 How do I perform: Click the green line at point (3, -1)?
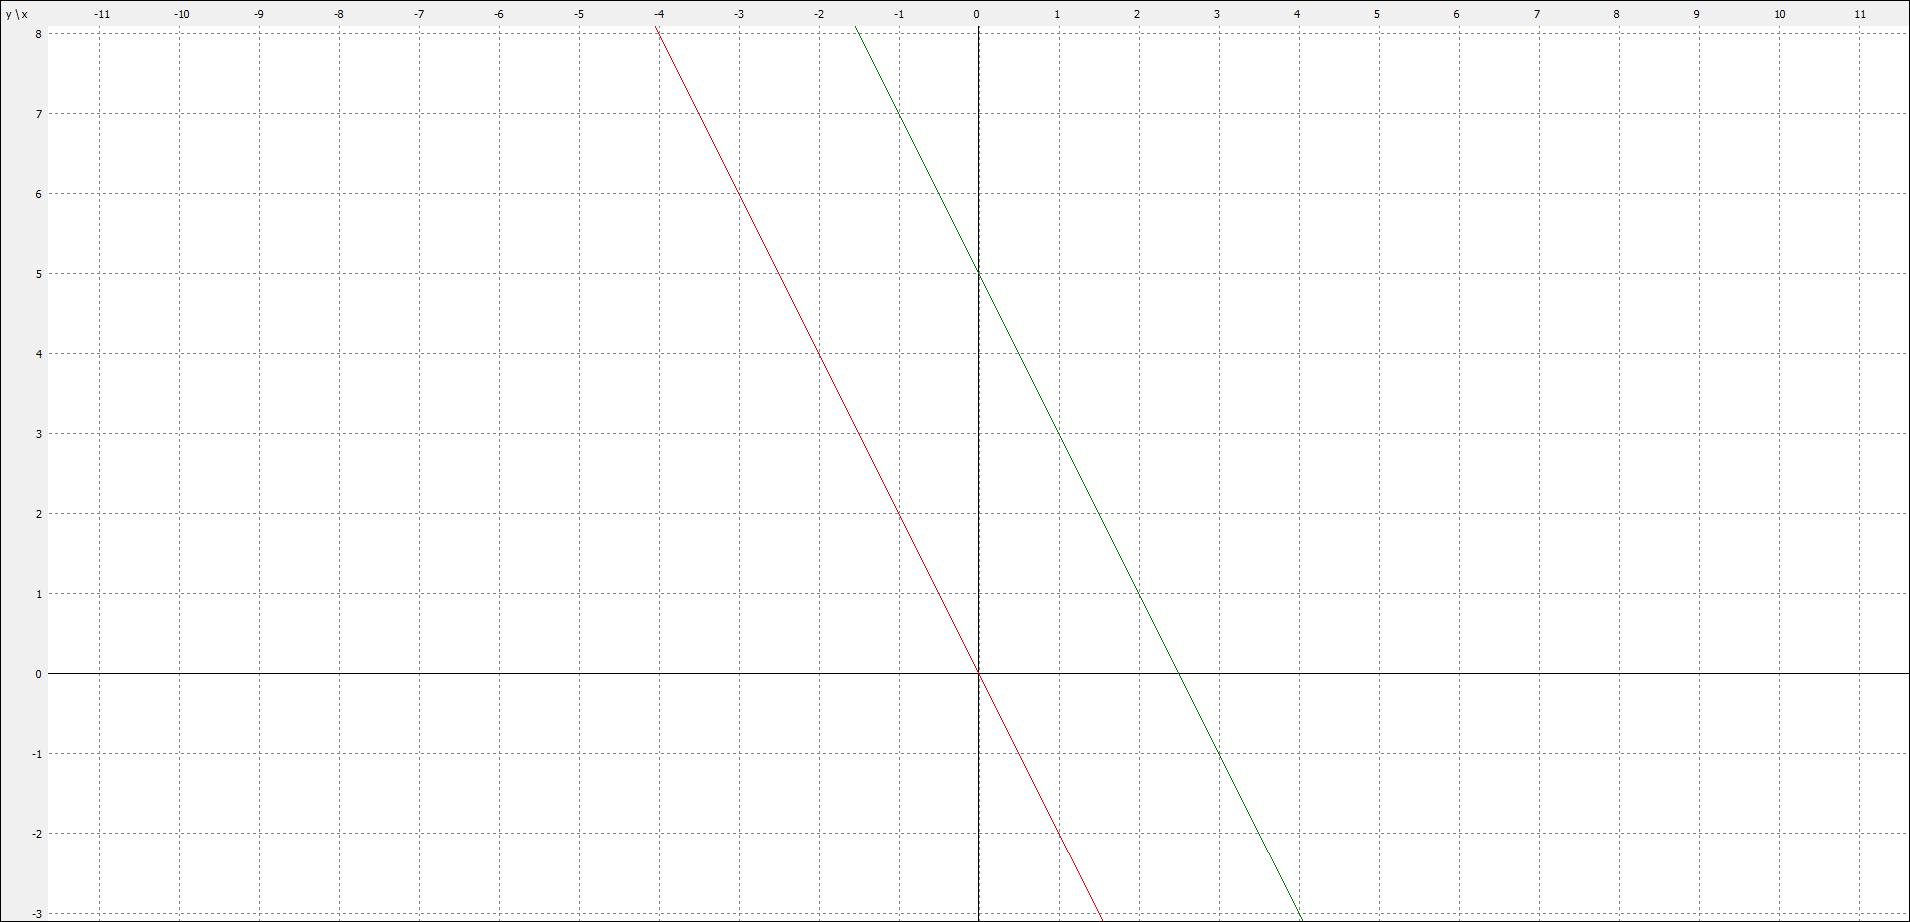click(x=1218, y=753)
